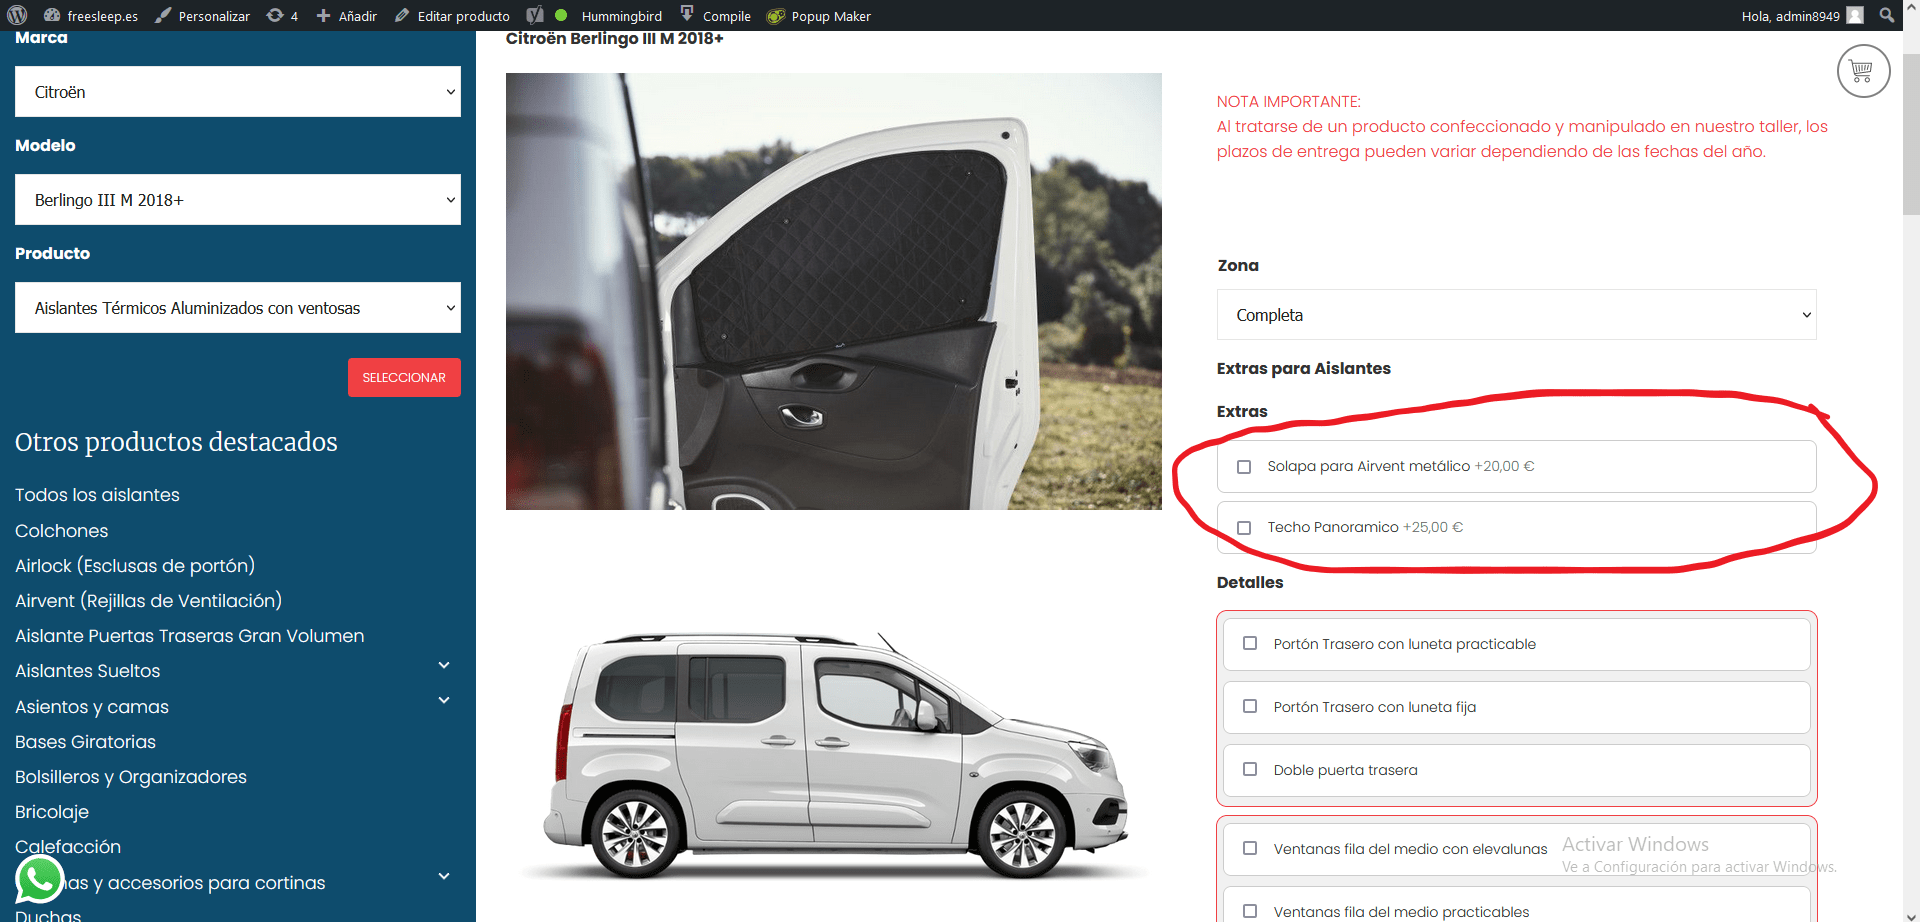Click the Compile icon

687,13
